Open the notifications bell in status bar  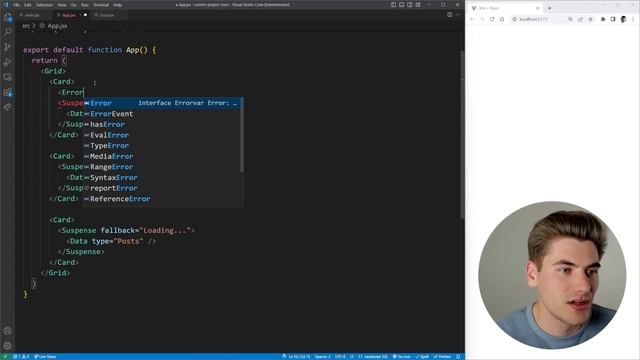458,356
